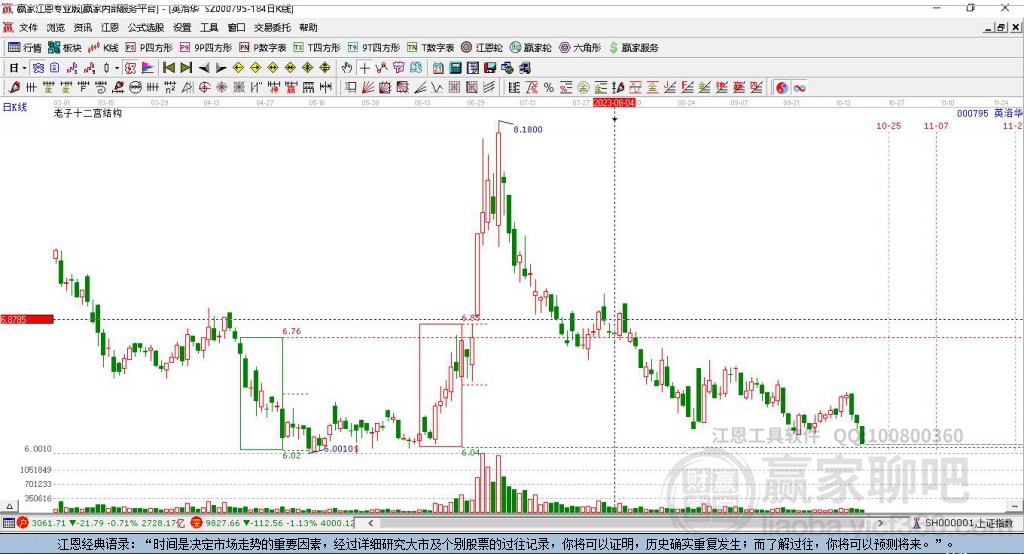Select the circled crosshair target tool
This screenshot has height=554, width=1024.
[204, 88]
